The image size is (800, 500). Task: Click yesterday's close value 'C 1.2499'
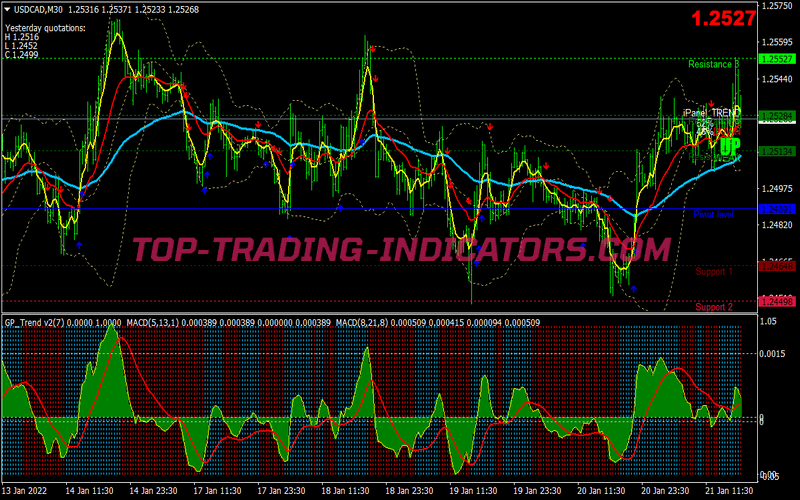click(x=21, y=55)
